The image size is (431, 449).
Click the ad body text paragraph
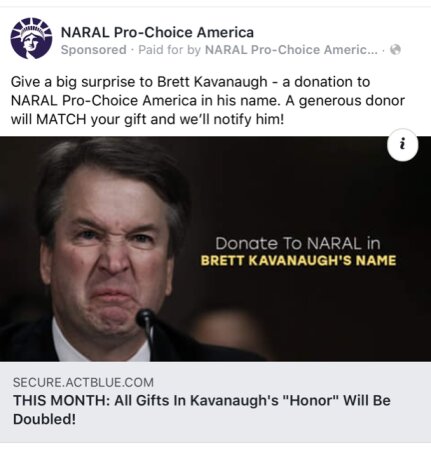(x=208, y=100)
